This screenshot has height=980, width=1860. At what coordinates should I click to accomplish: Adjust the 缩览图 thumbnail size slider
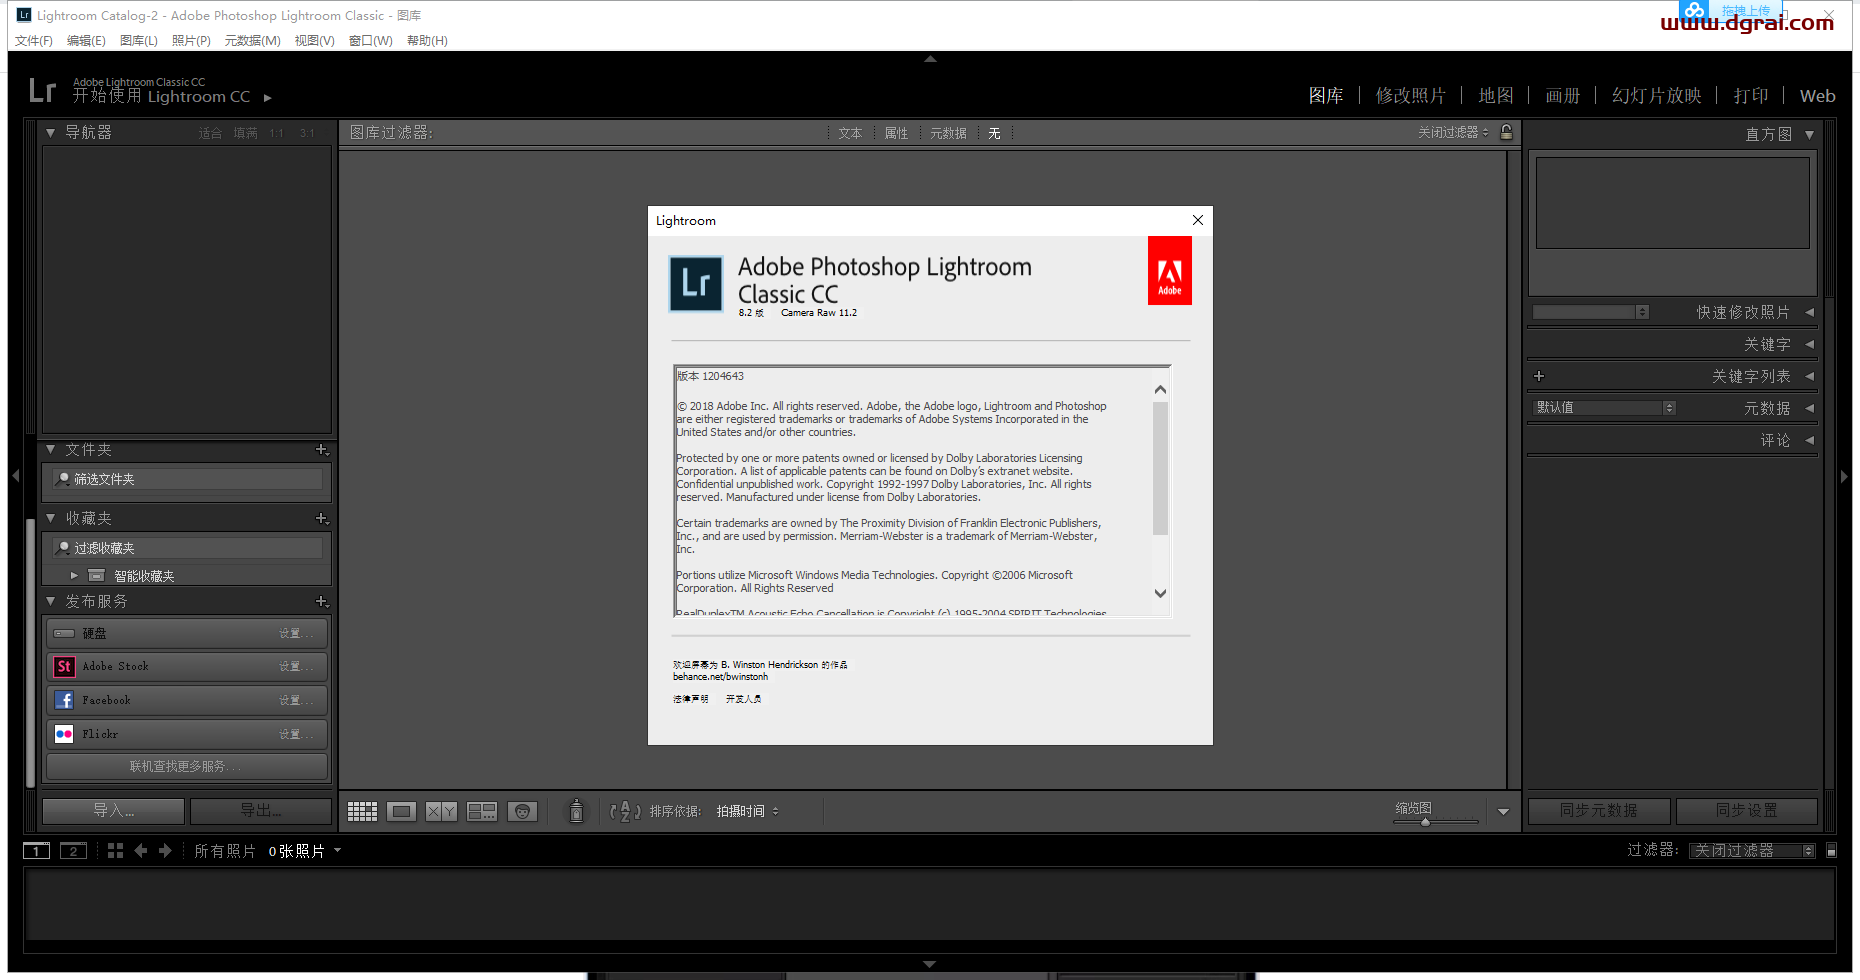1425,822
